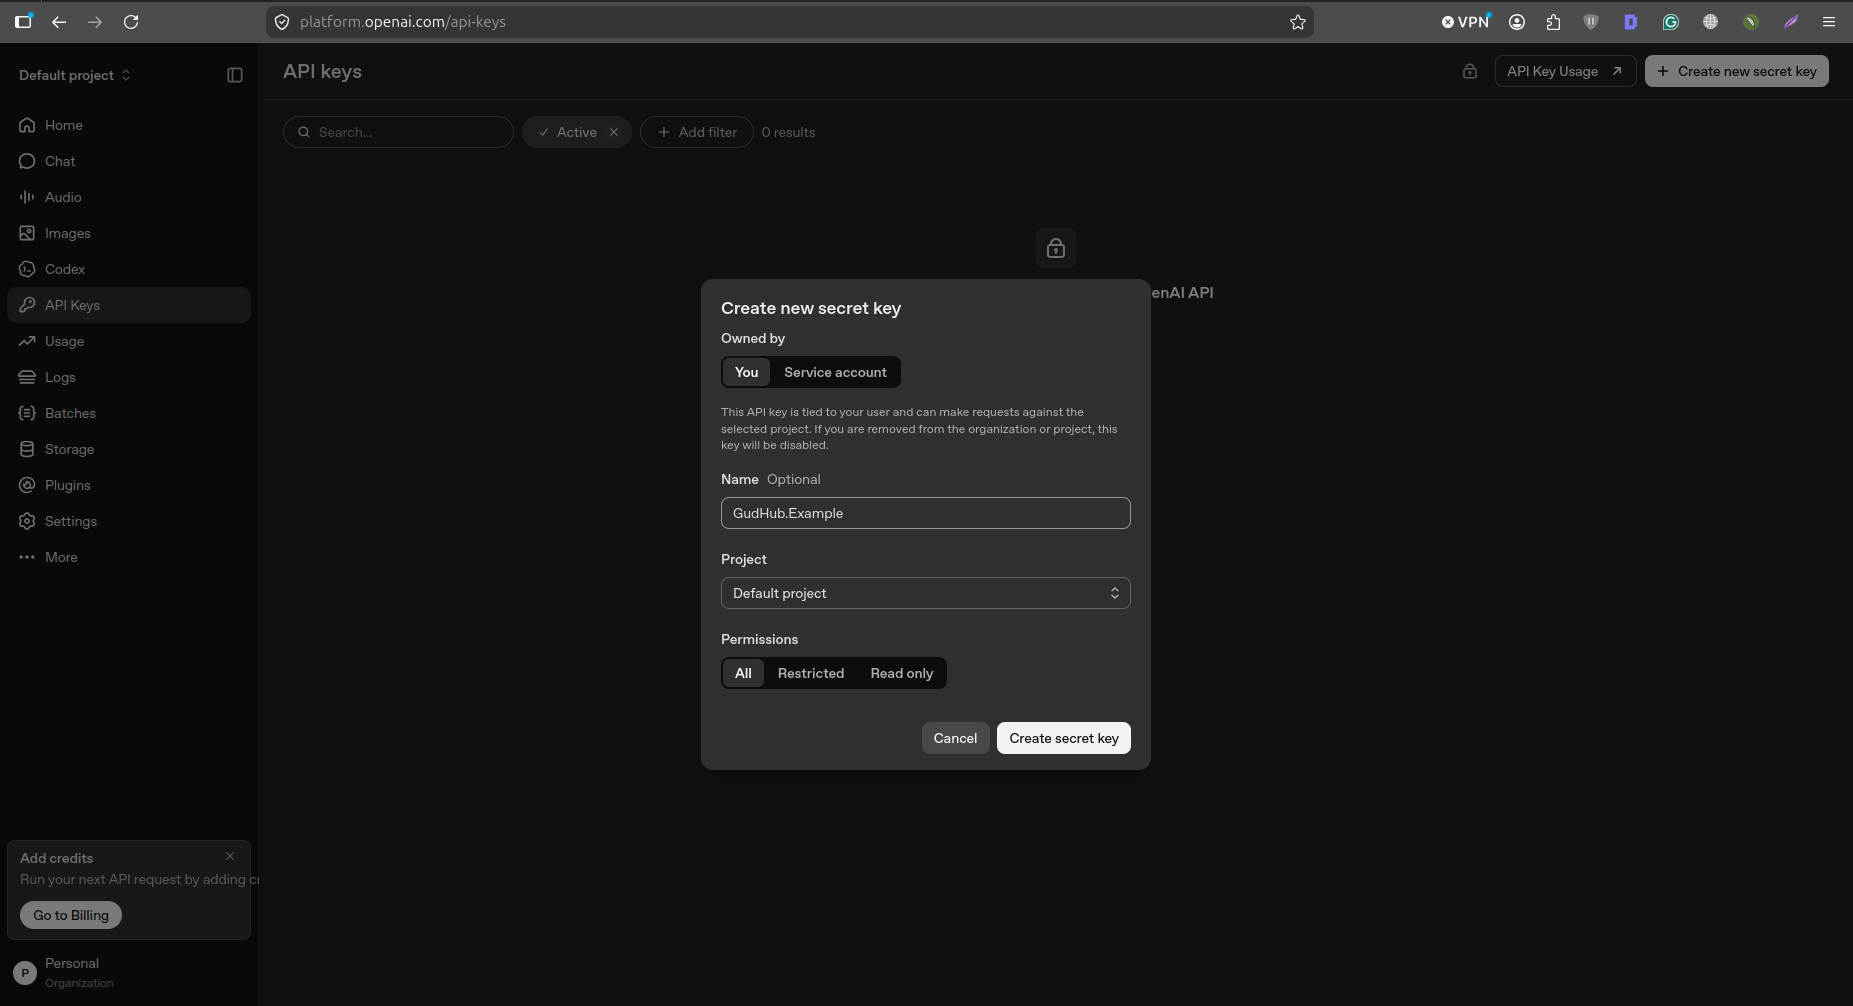Choose Restricted permissions option
The width and height of the screenshot is (1853, 1006).
811,673
